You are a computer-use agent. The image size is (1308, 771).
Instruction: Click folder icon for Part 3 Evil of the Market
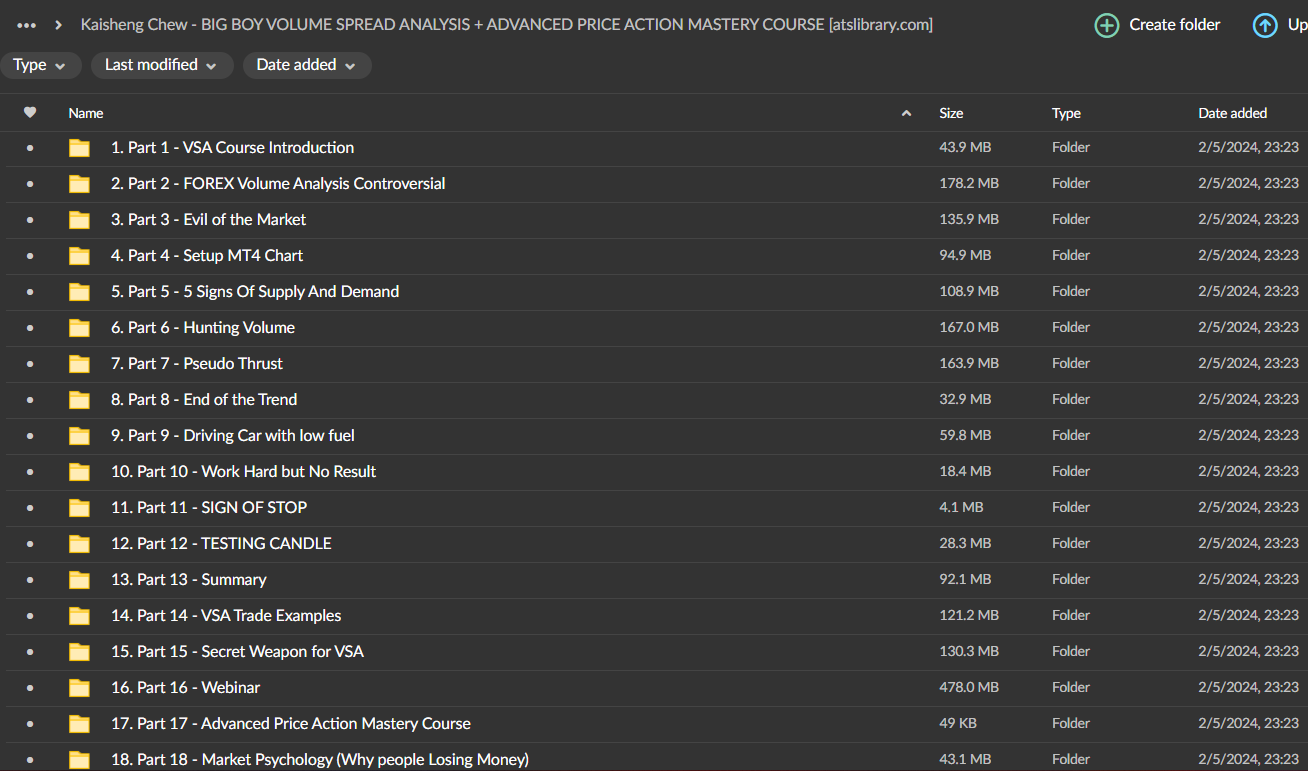click(x=79, y=220)
